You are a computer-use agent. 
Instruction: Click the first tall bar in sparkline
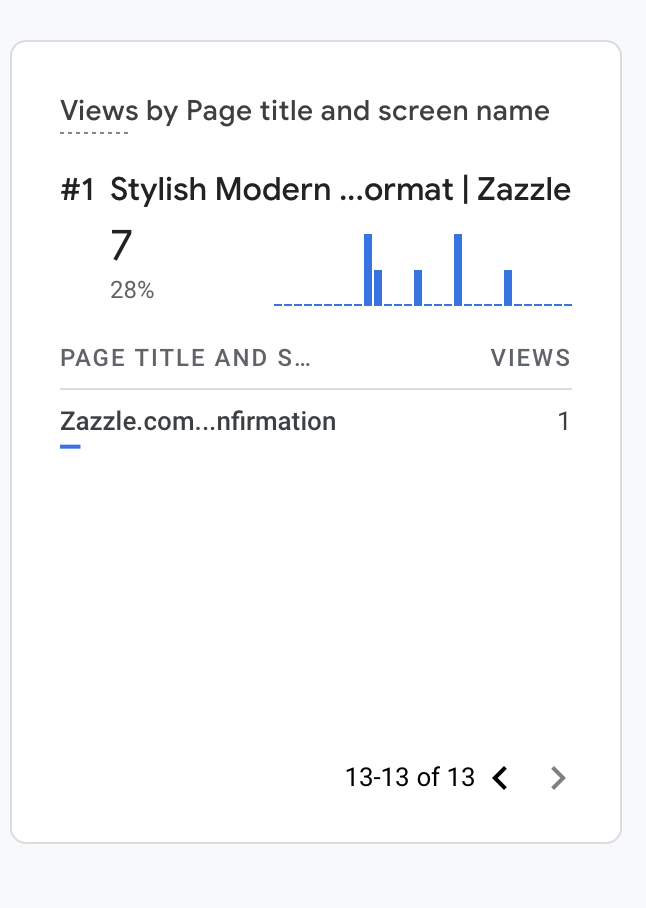coord(368,269)
